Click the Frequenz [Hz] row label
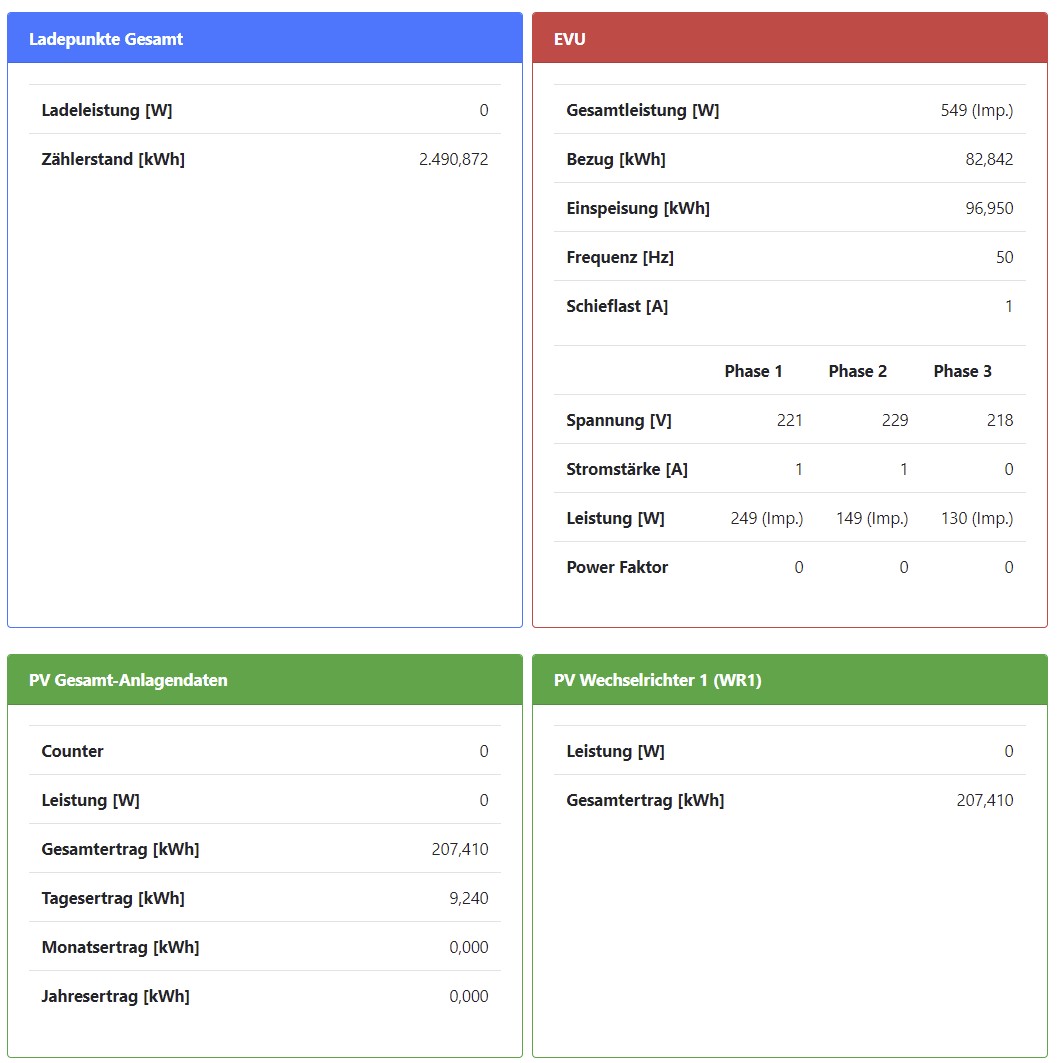1062x1063 pixels. 620,257
